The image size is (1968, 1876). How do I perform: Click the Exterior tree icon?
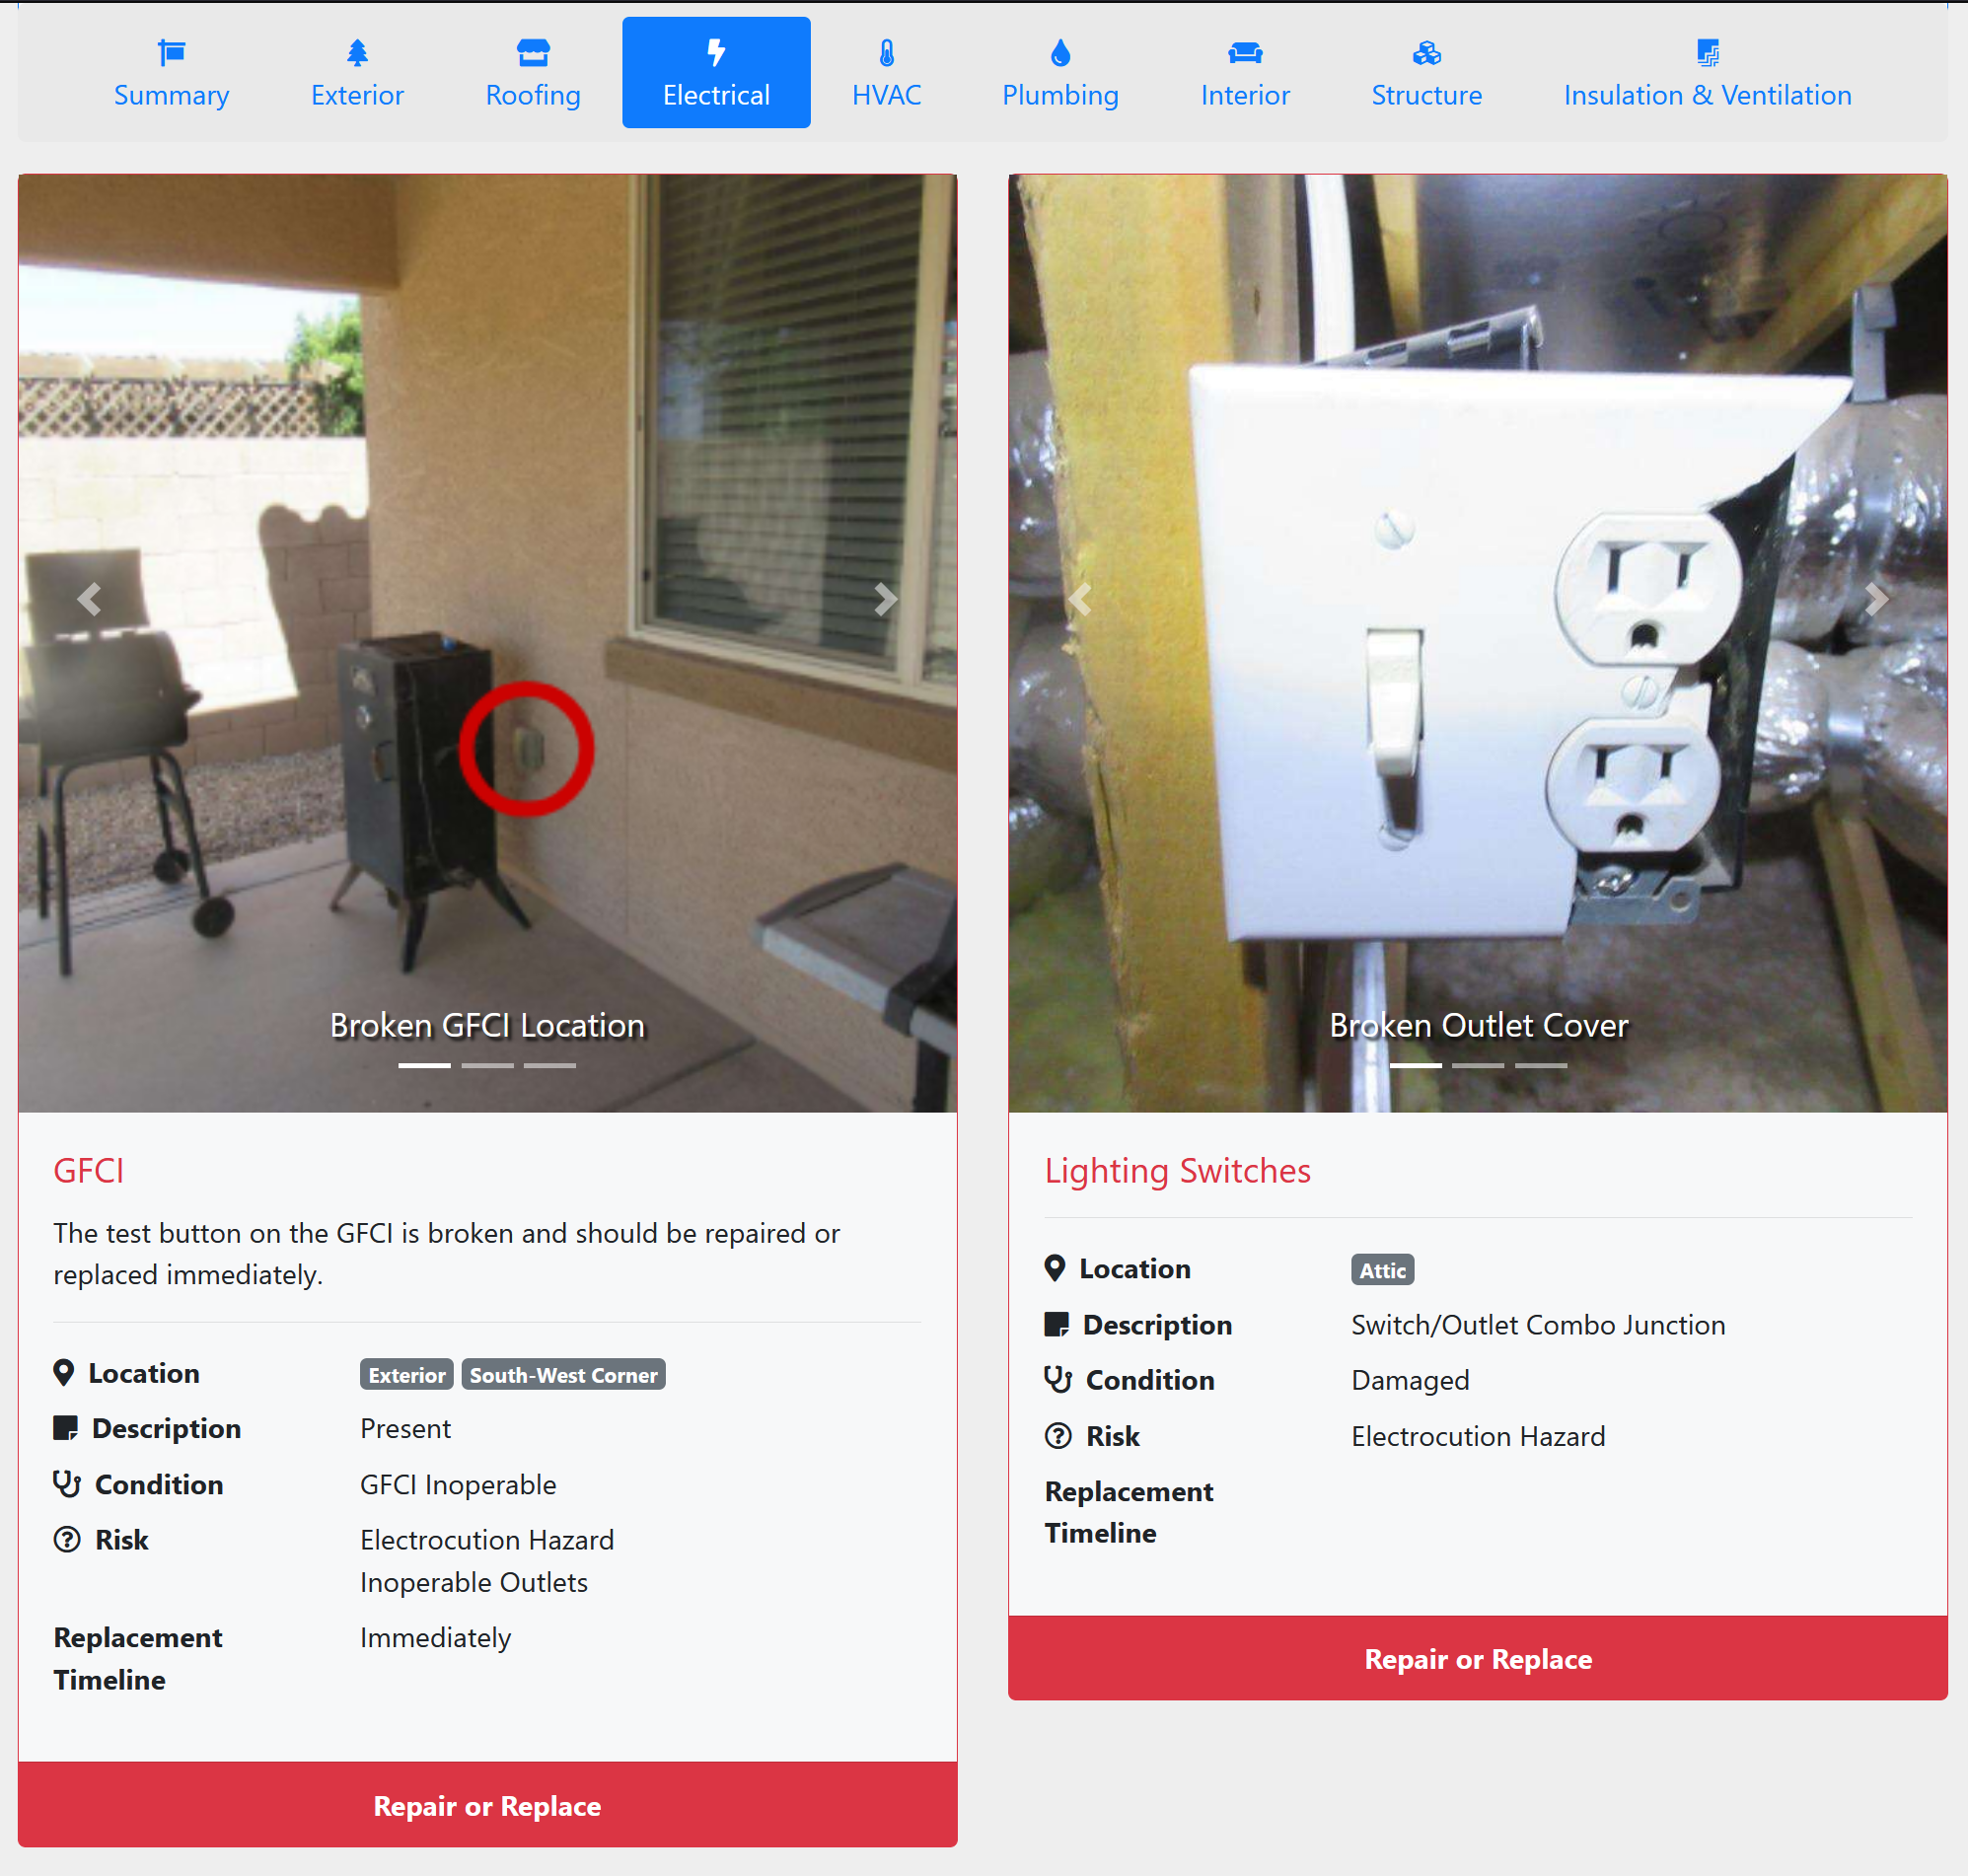click(x=357, y=52)
